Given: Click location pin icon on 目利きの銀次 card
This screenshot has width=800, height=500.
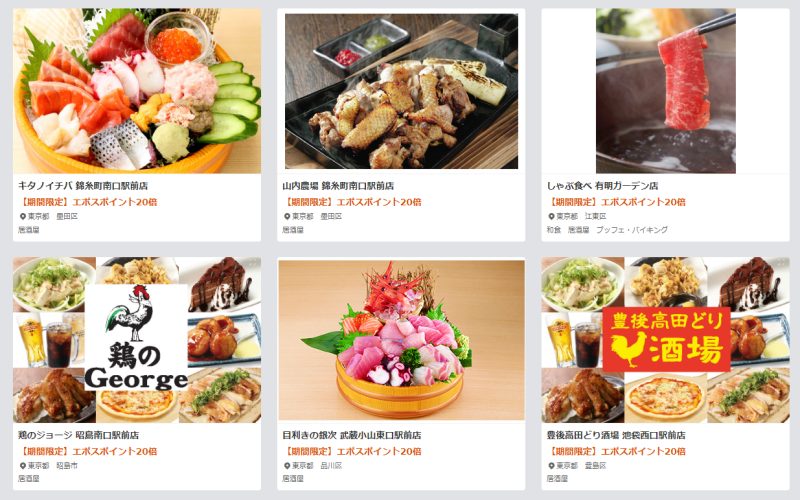Looking at the screenshot, I should (x=287, y=466).
